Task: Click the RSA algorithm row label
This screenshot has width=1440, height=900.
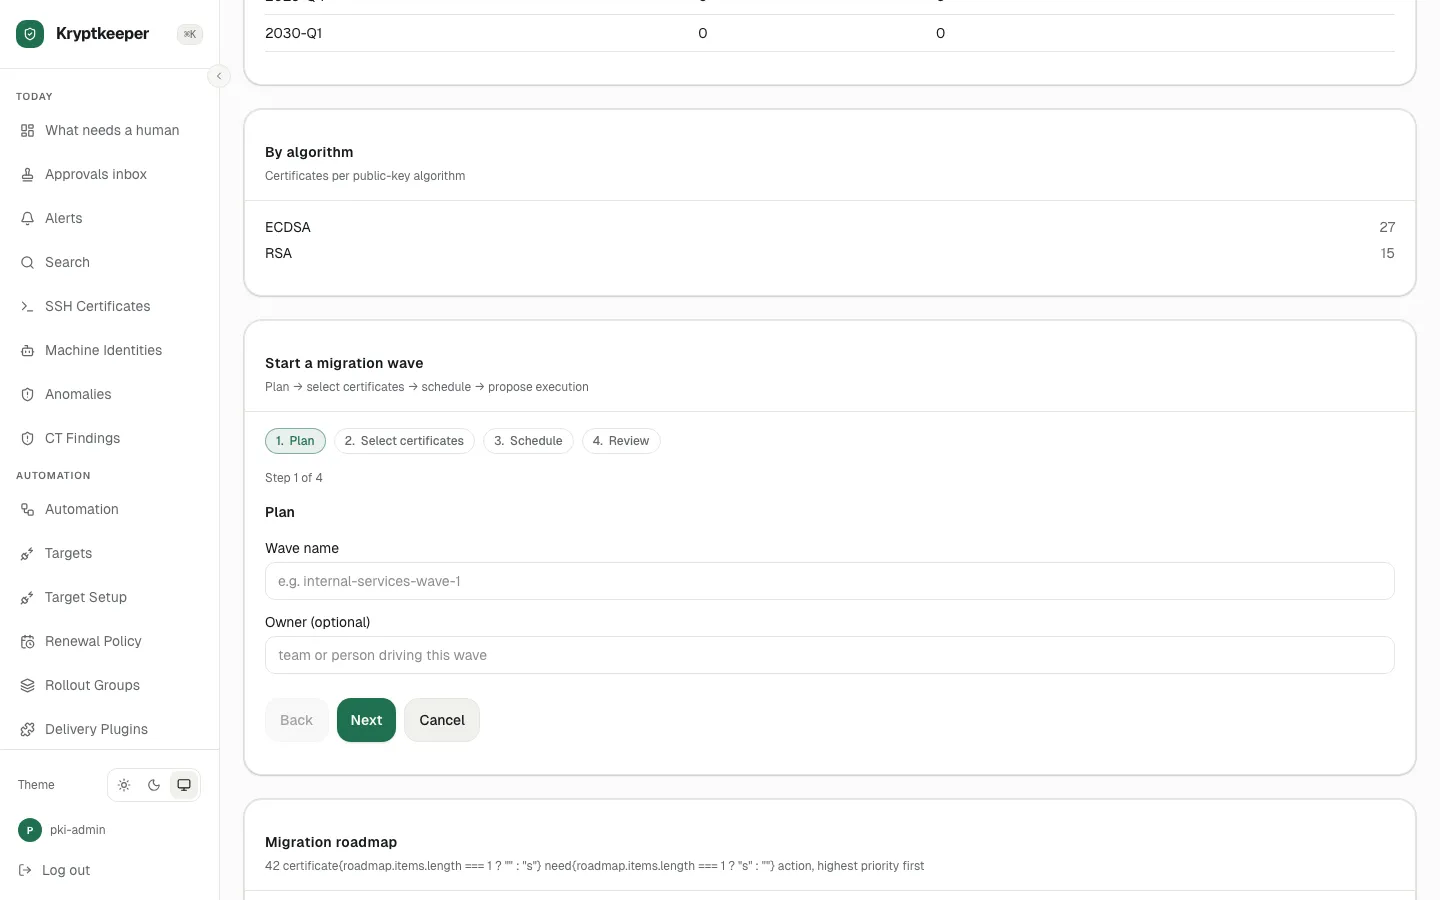Action: [x=279, y=253]
